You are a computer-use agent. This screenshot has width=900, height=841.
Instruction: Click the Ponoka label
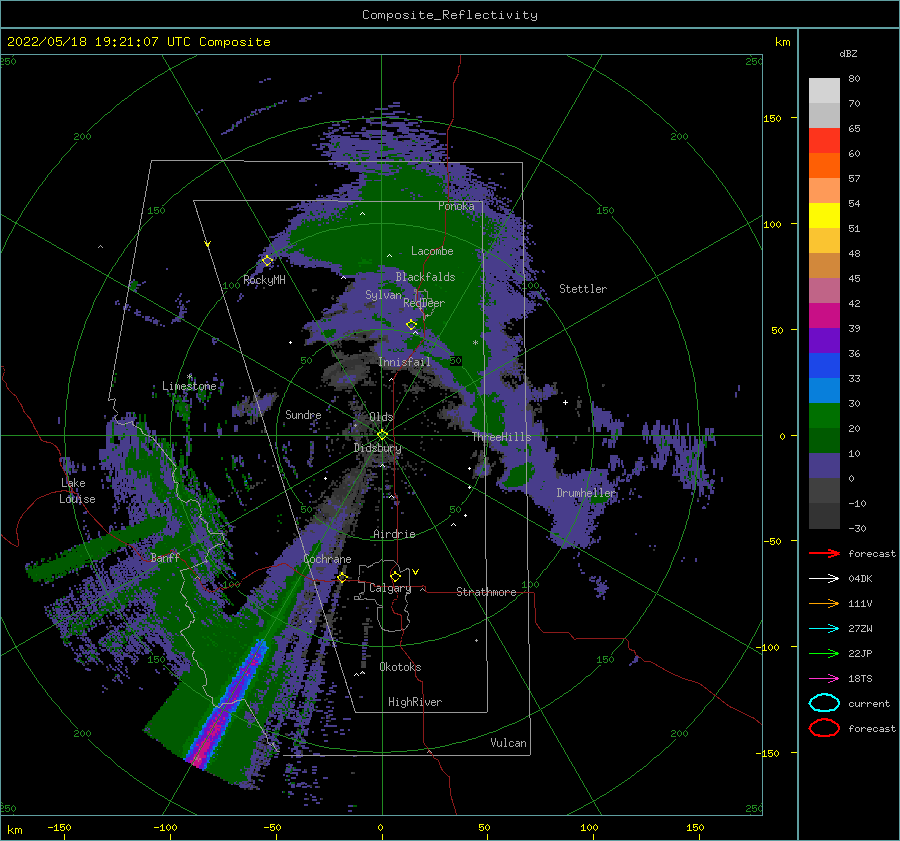[456, 206]
